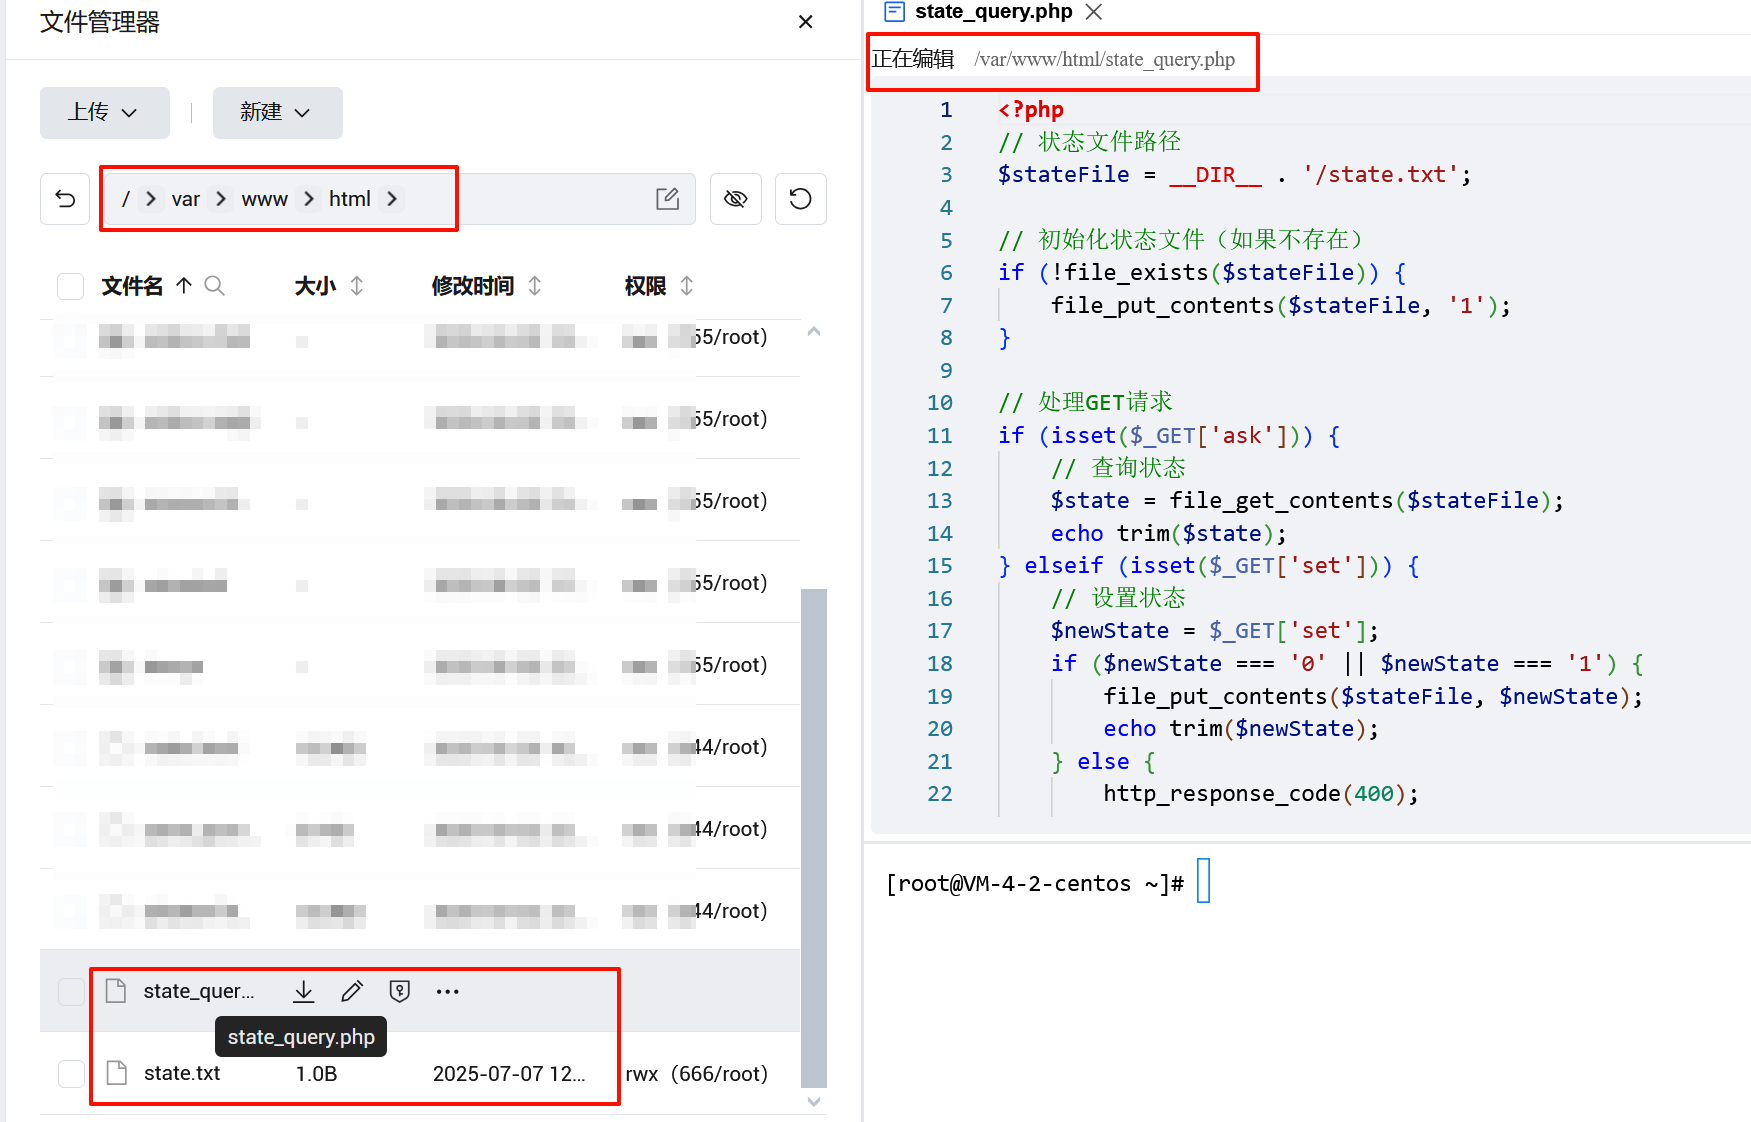Screen dimensions: 1751x1122
Task: Click the /var/www/html/state_query.php editing path
Action: click(x=1105, y=59)
